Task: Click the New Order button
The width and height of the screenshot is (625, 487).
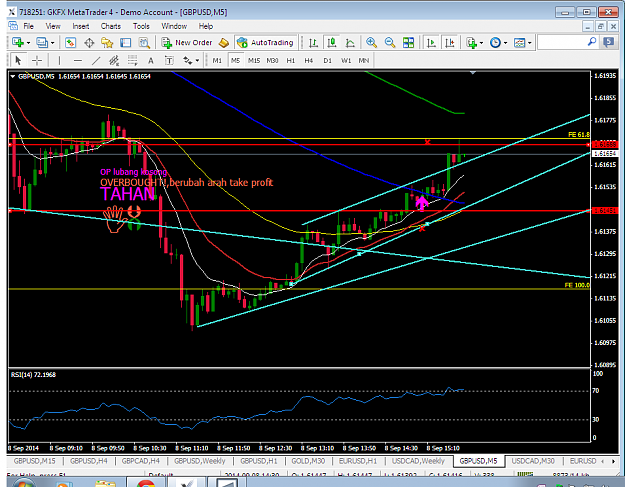Action: 187,42
